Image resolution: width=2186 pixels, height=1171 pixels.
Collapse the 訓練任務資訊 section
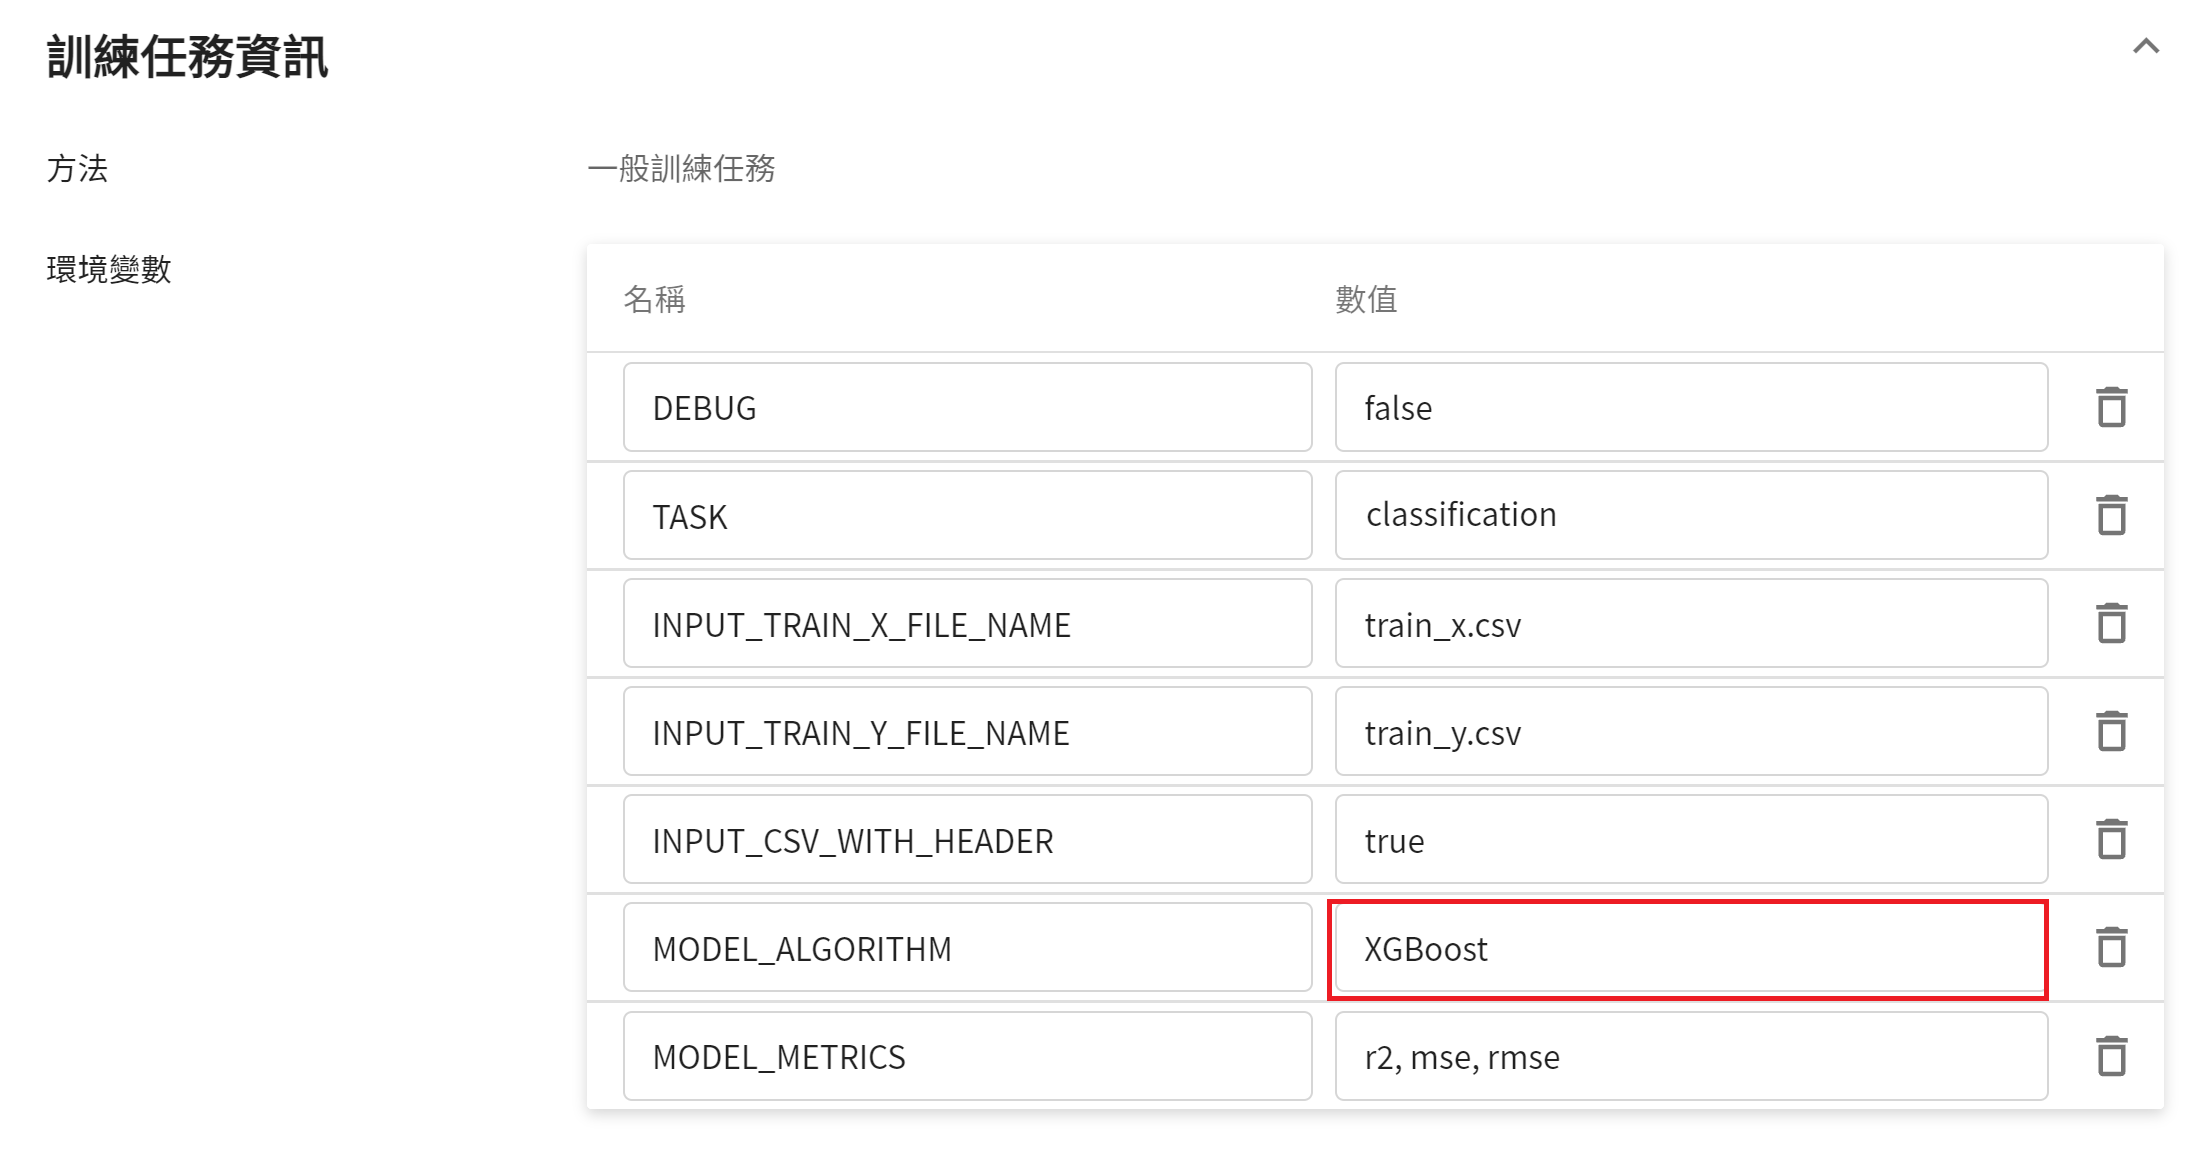point(2145,46)
